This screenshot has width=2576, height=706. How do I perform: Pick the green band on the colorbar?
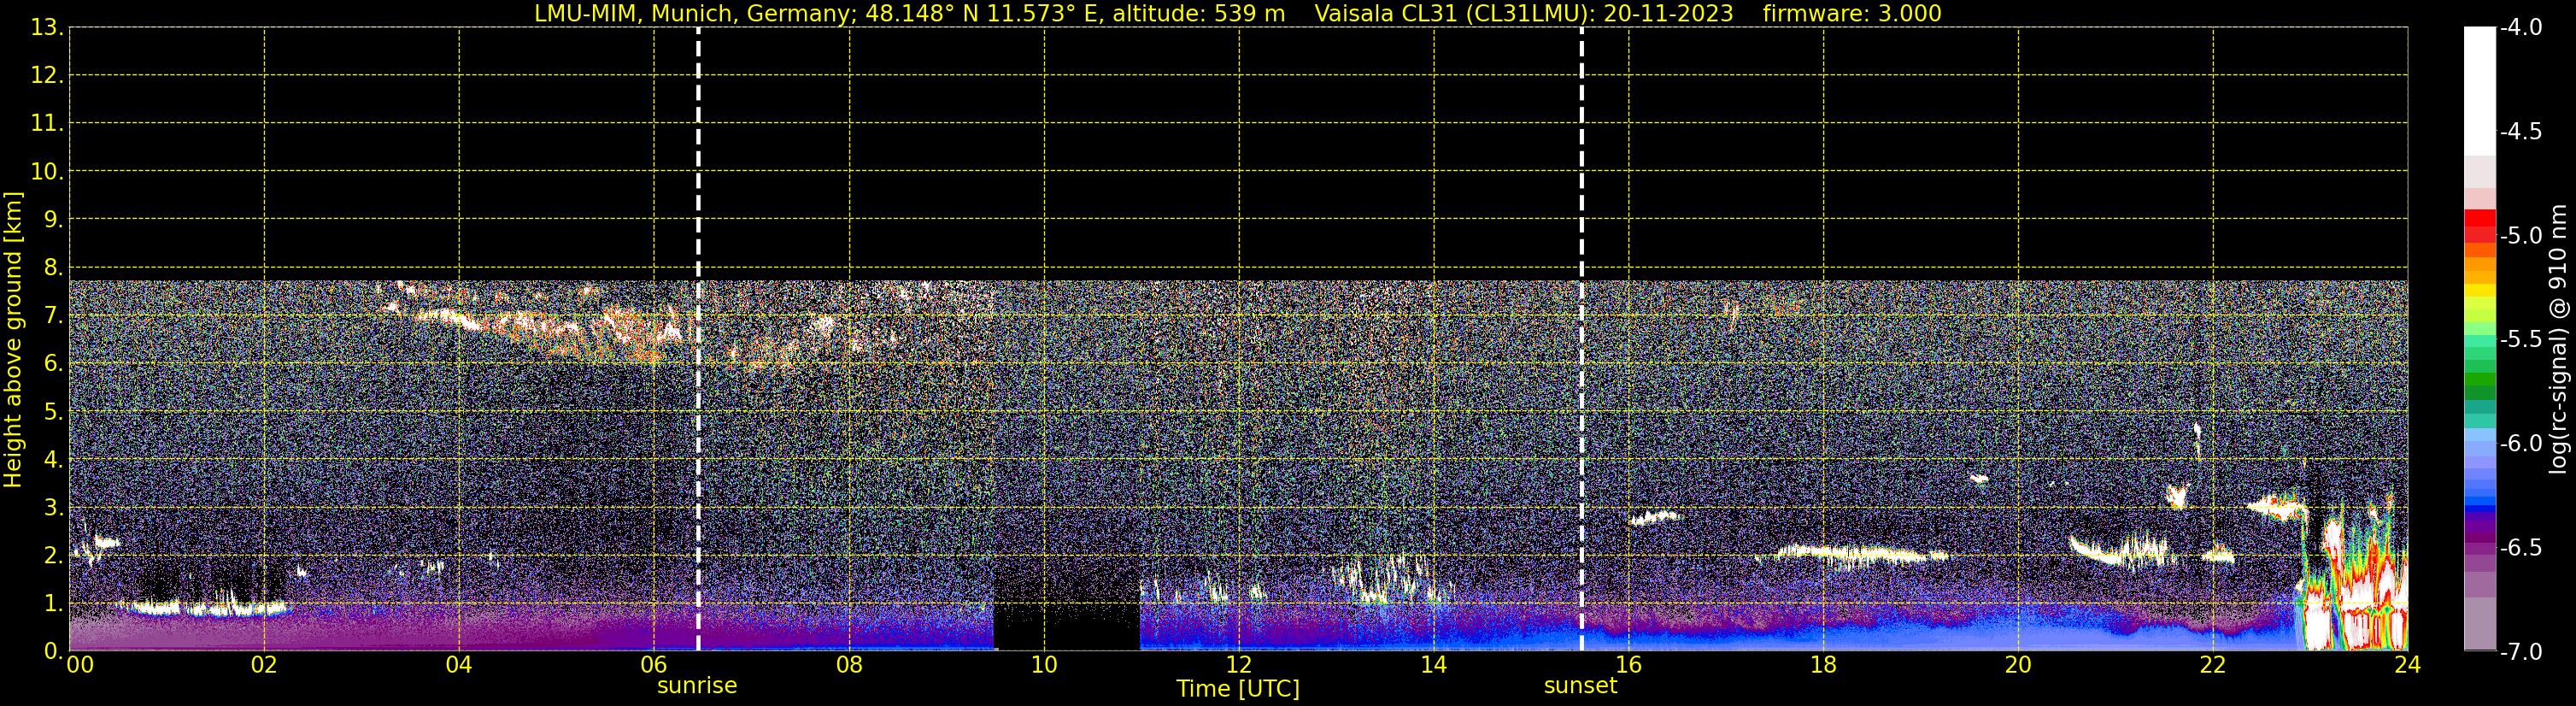(x=2479, y=383)
